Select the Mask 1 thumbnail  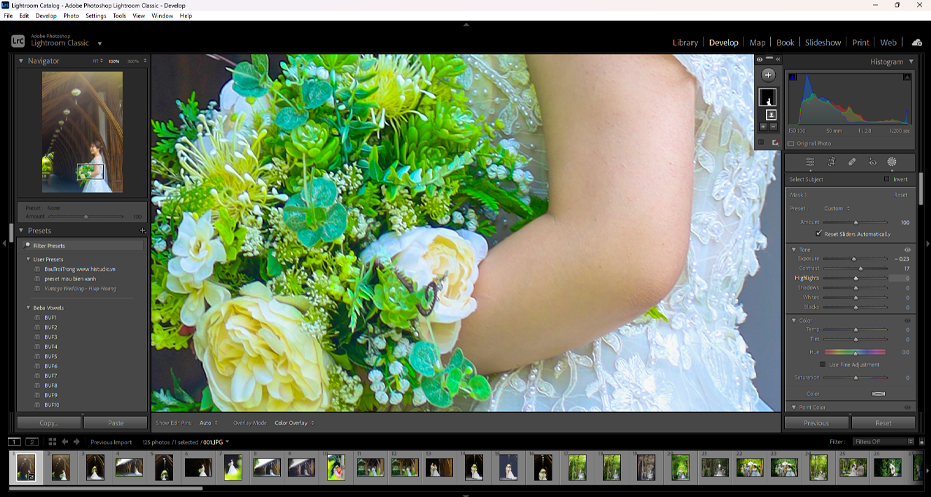tap(768, 97)
